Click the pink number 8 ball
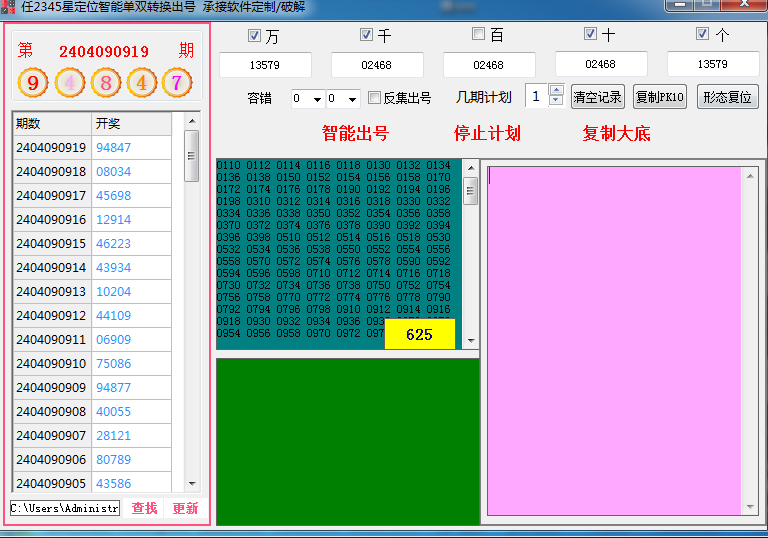 pyautogui.click(x=105, y=82)
